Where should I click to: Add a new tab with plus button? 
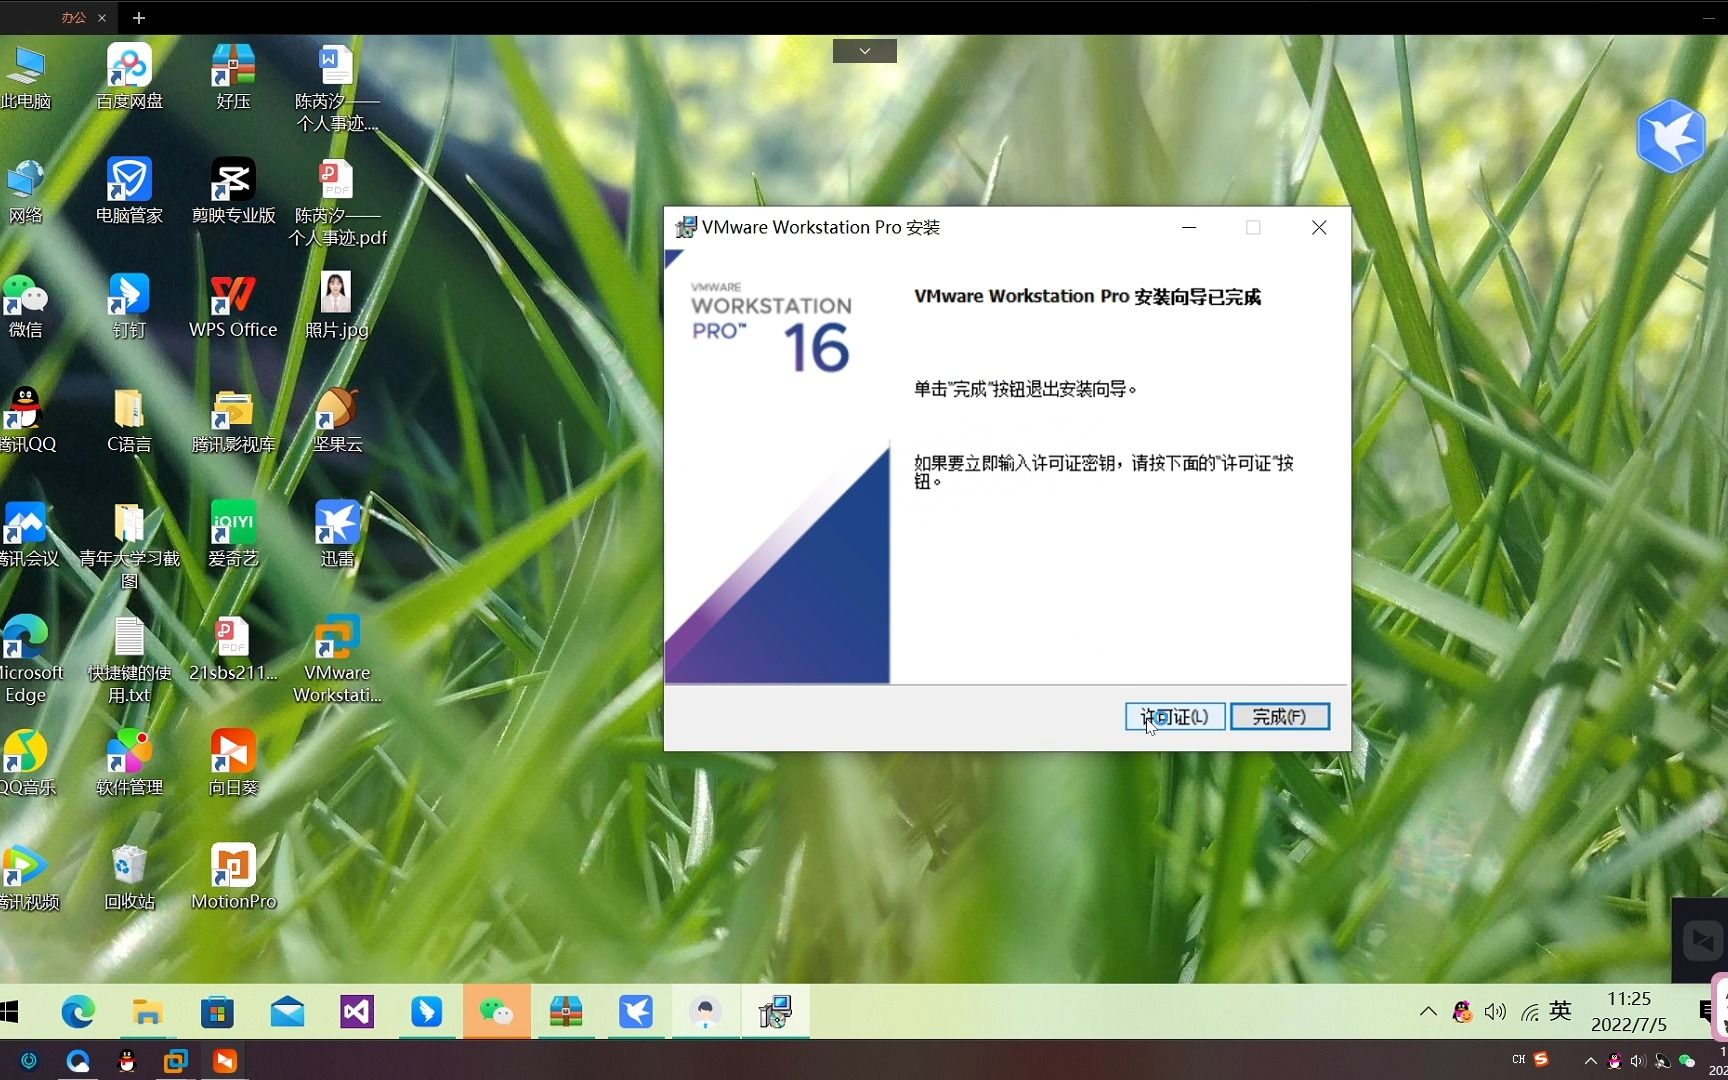tap(139, 18)
